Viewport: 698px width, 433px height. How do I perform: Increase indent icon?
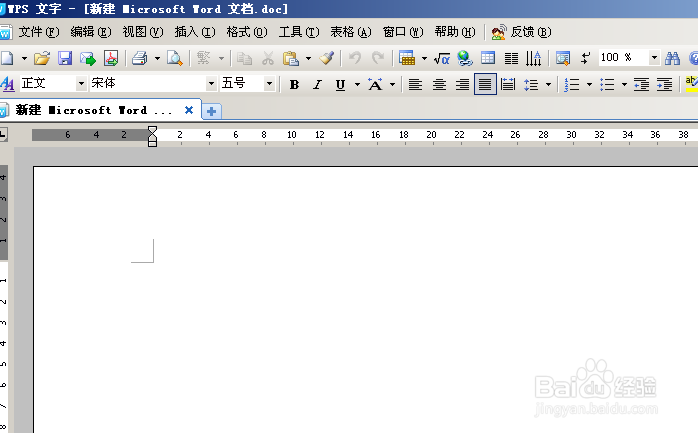coord(664,84)
